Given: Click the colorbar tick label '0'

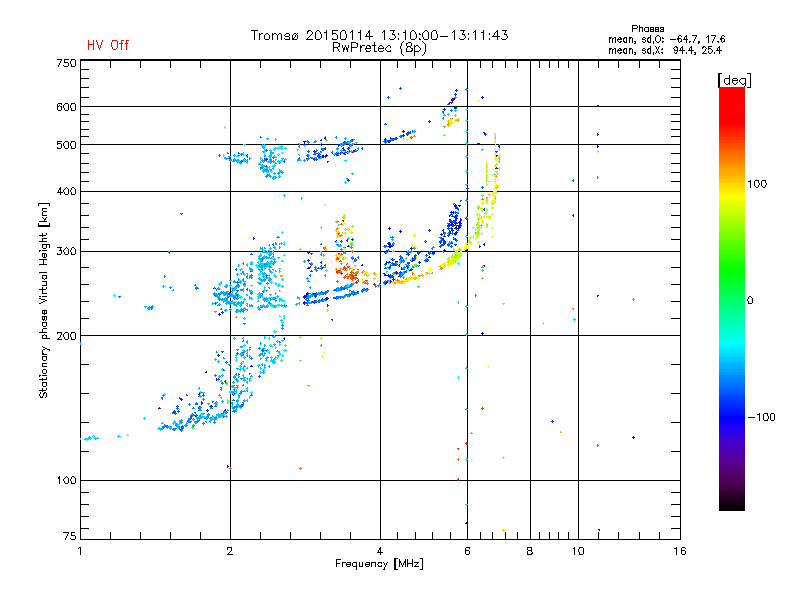Looking at the screenshot, I should click(x=750, y=301).
